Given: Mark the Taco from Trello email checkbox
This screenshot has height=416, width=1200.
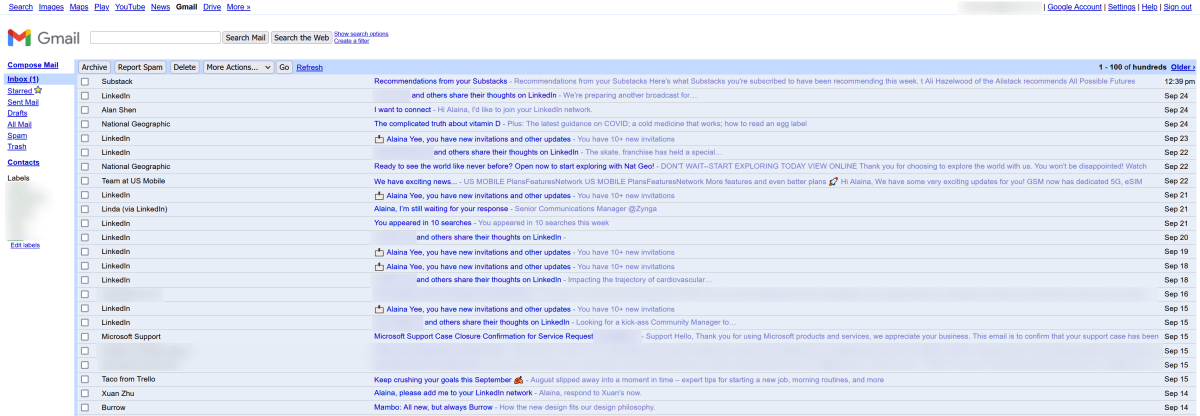Looking at the screenshot, I should (x=85, y=380).
